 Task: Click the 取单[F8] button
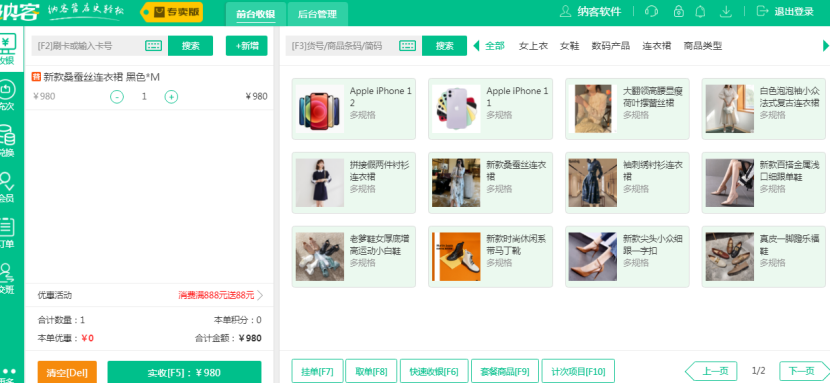coord(371,371)
